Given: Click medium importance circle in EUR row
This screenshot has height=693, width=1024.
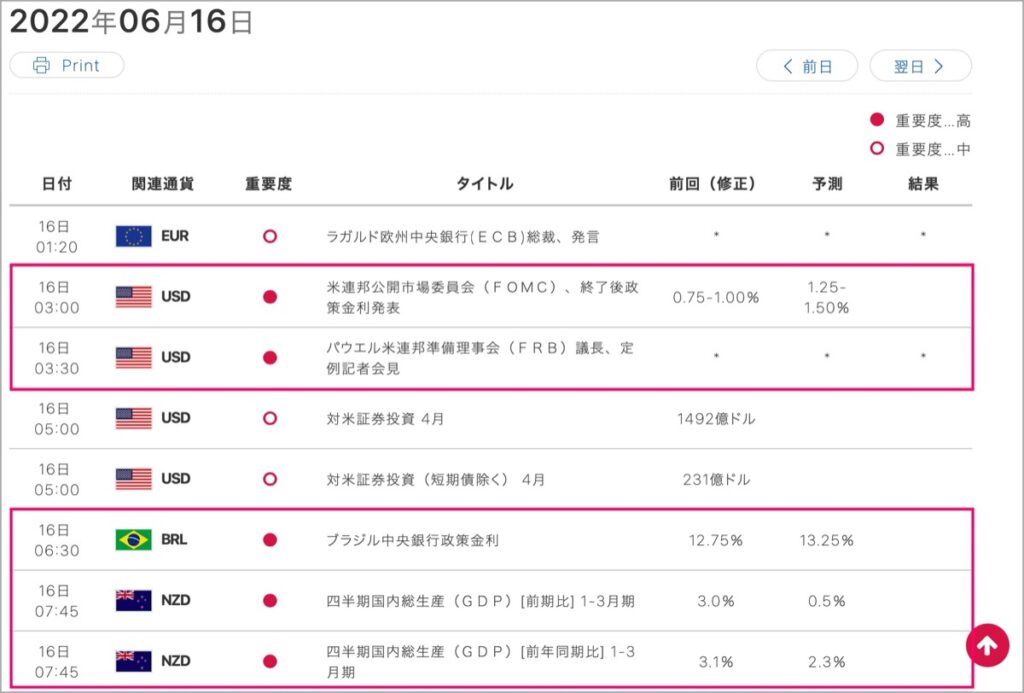Looking at the screenshot, I should pyautogui.click(x=270, y=236).
